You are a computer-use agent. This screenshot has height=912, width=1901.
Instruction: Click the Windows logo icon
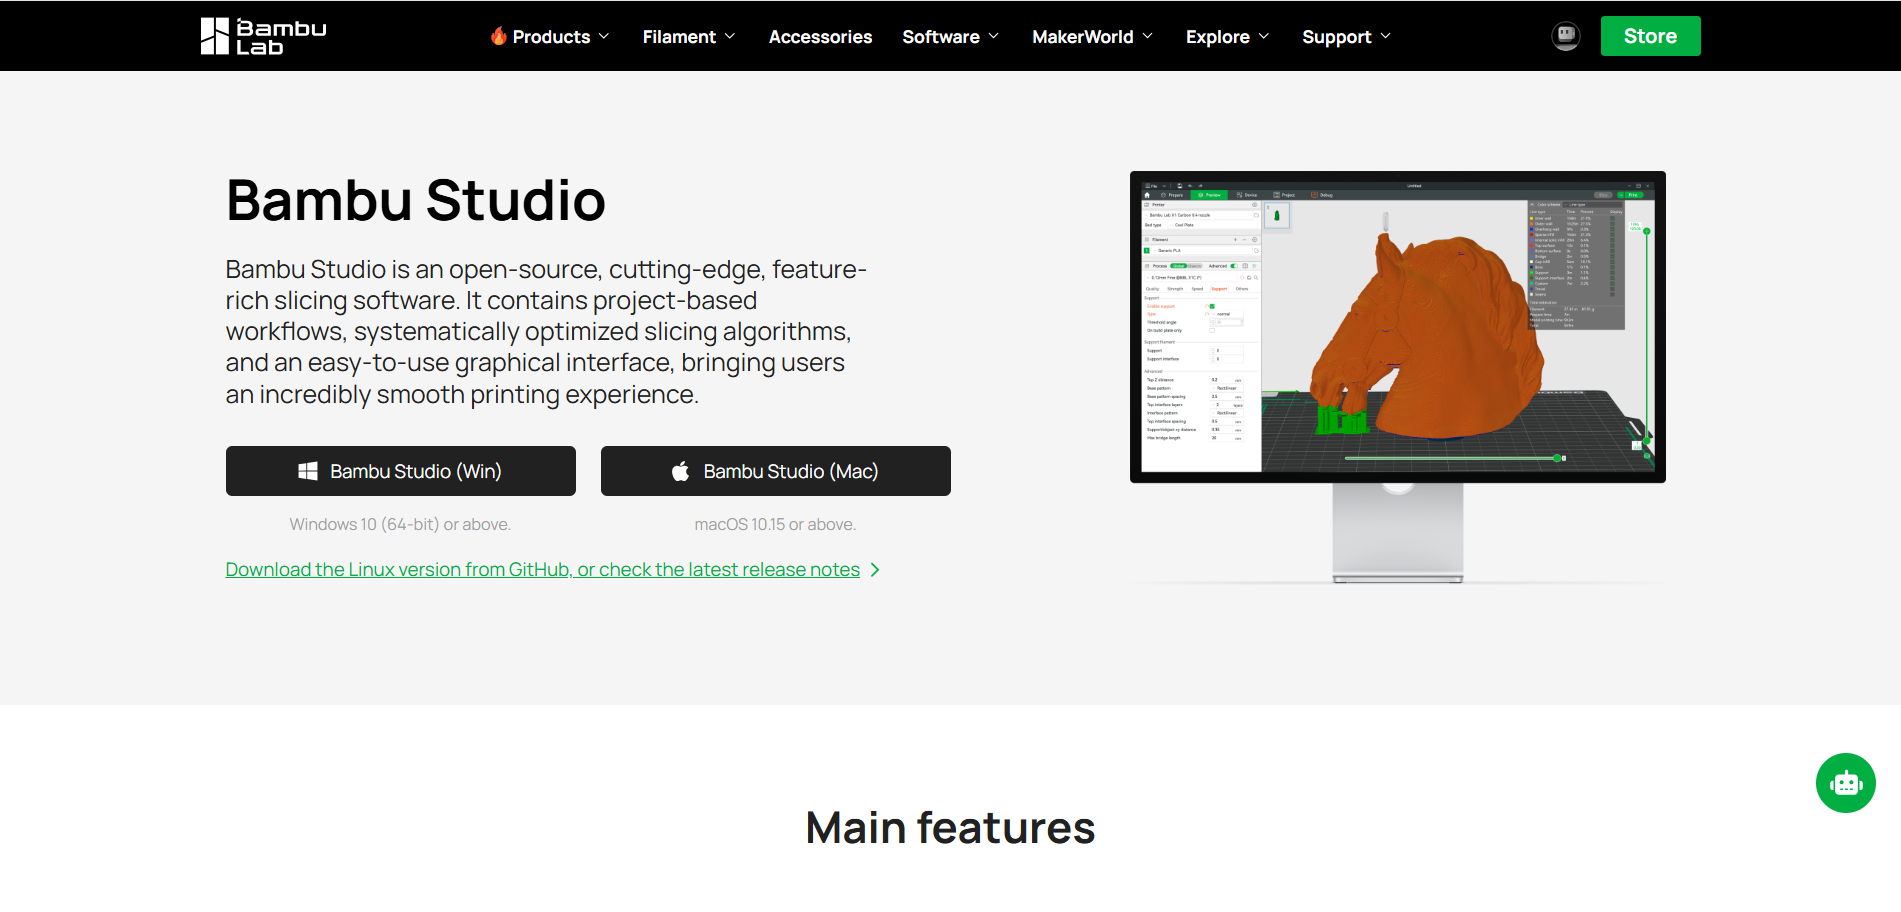tap(308, 471)
